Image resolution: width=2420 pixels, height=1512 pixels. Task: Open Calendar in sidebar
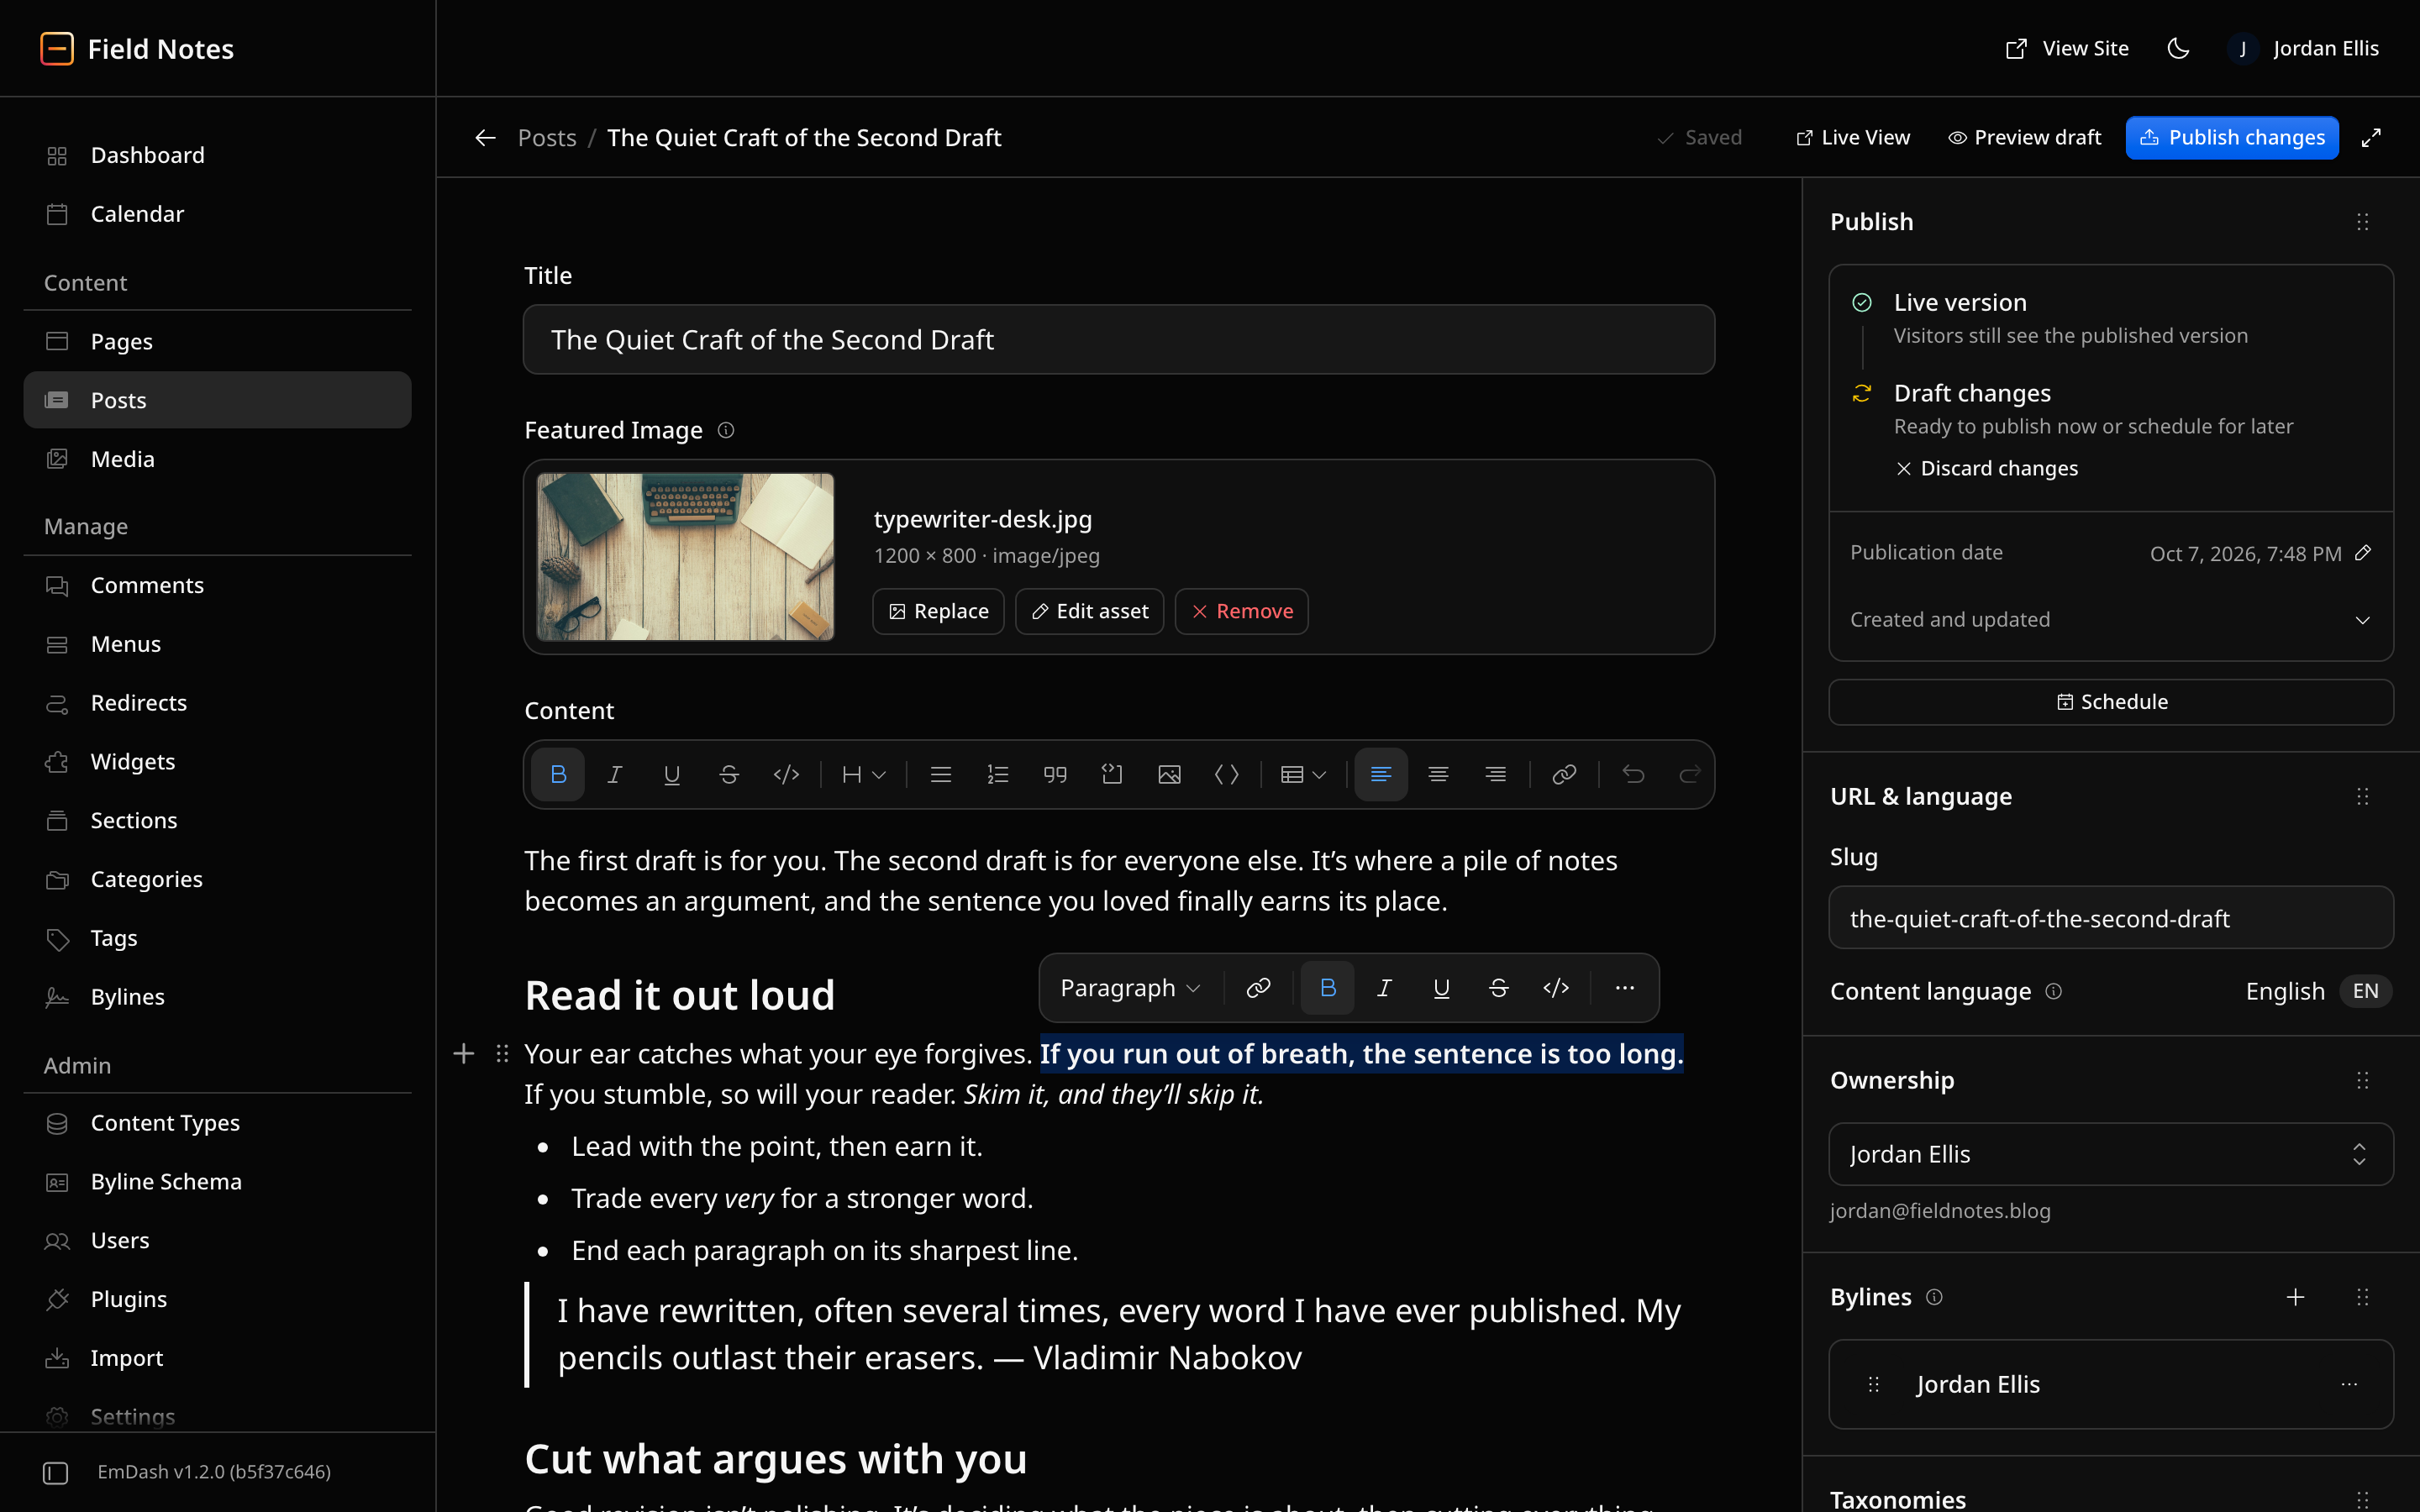pyautogui.click(x=218, y=214)
